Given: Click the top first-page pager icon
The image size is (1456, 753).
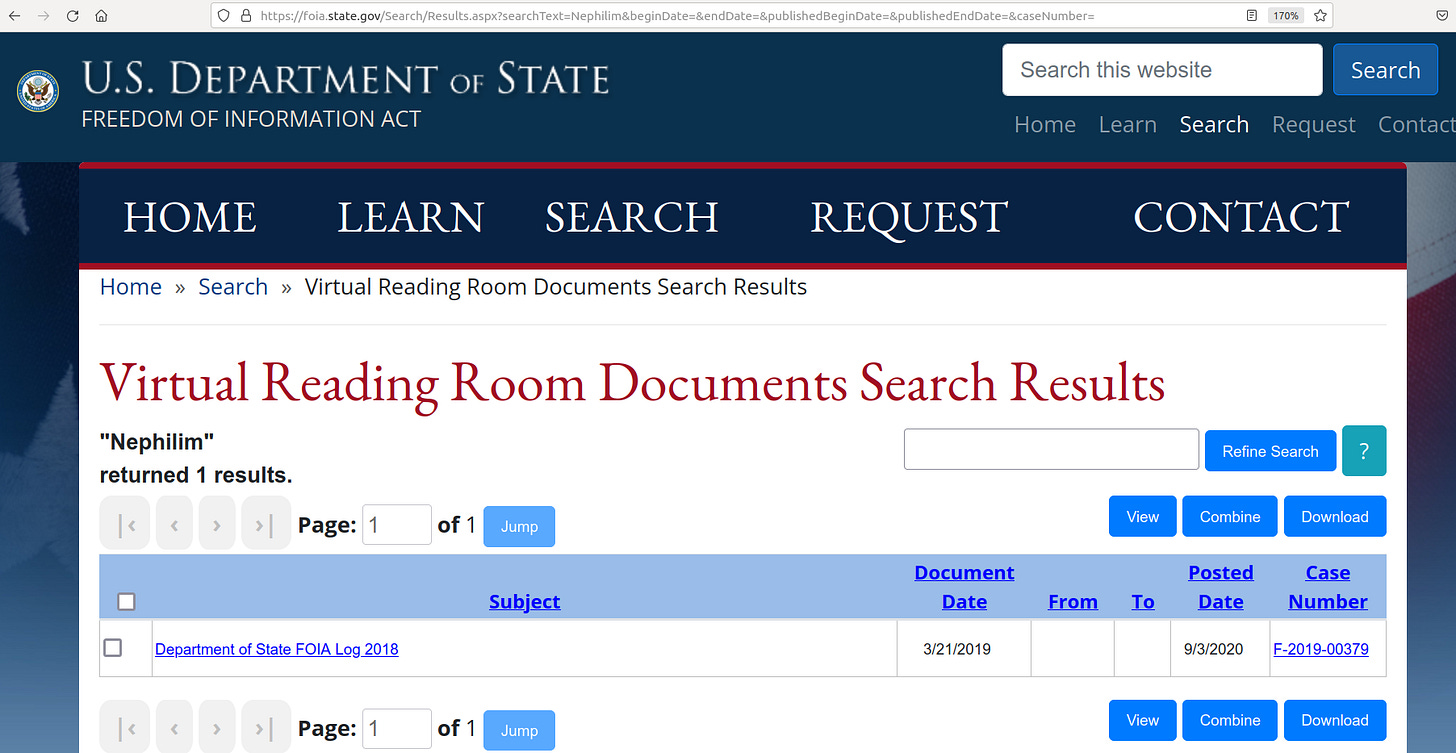Looking at the screenshot, I should pos(125,525).
